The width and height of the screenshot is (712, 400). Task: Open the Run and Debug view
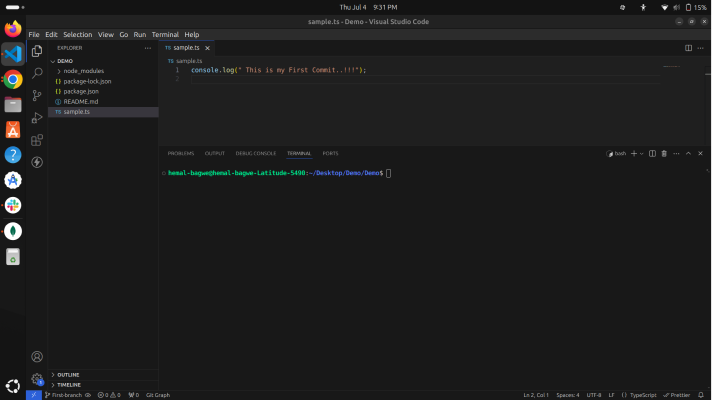(37, 118)
